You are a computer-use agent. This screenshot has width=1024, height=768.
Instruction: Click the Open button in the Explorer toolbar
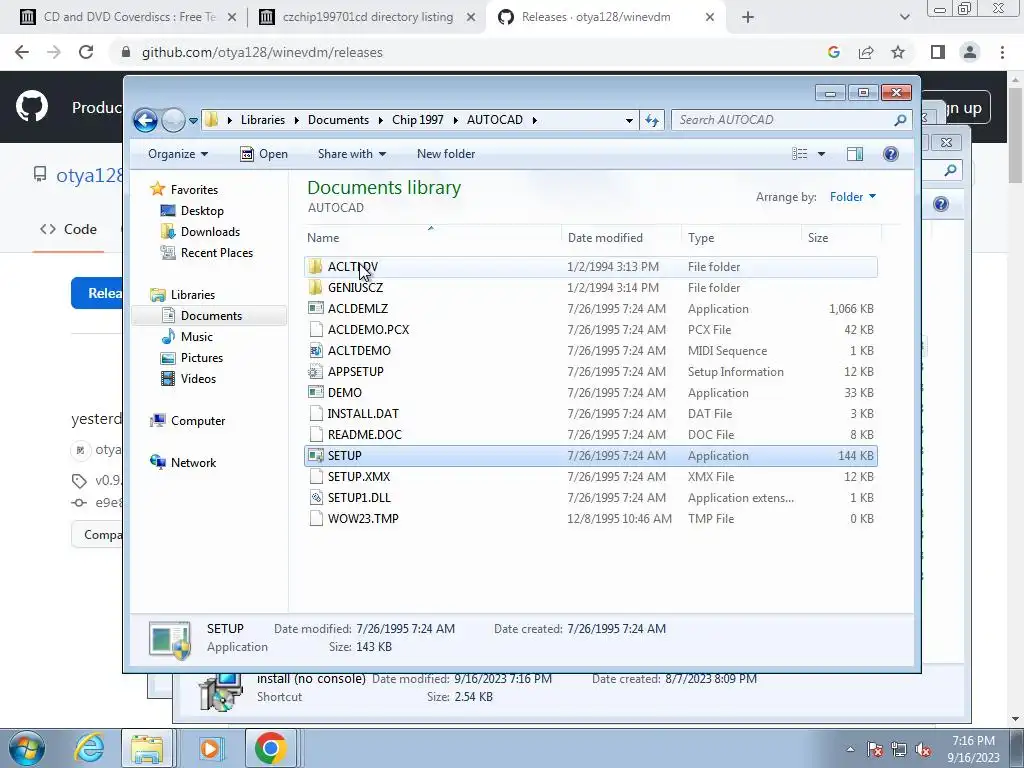pyautogui.click(x=264, y=154)
